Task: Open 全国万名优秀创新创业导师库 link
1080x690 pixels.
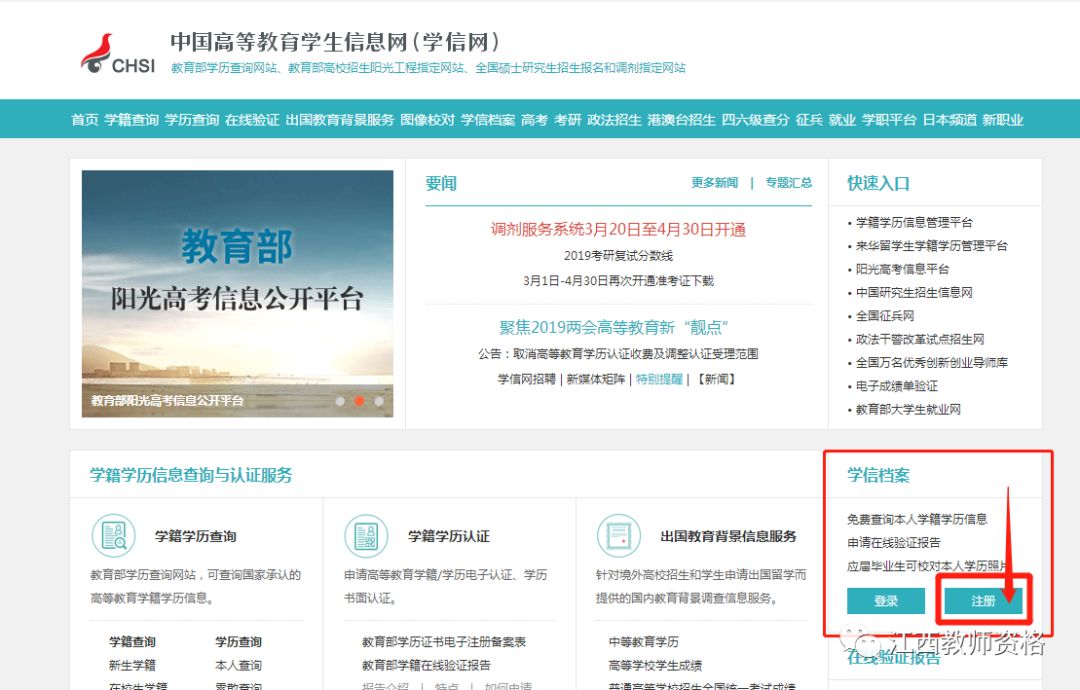Action: point(931,363)
